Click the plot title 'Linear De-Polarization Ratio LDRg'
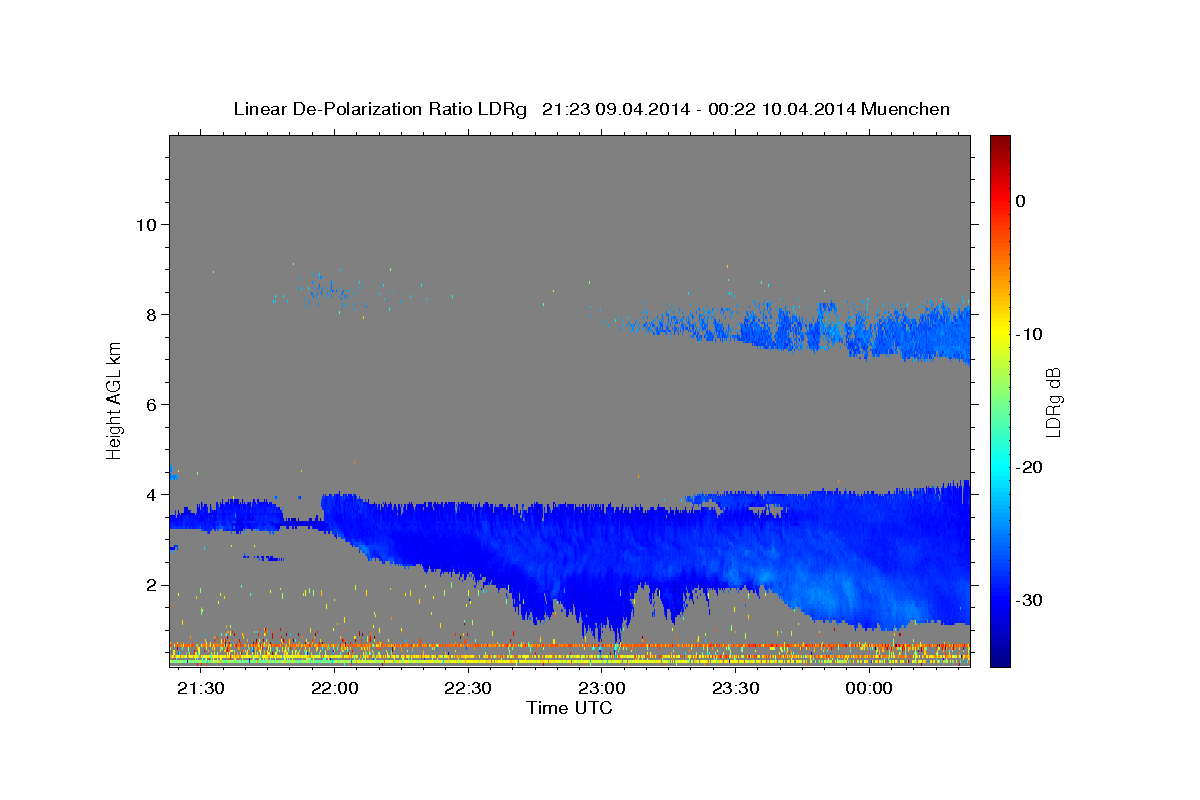This screenshot has width=1200, height=800. click(380, 109)
